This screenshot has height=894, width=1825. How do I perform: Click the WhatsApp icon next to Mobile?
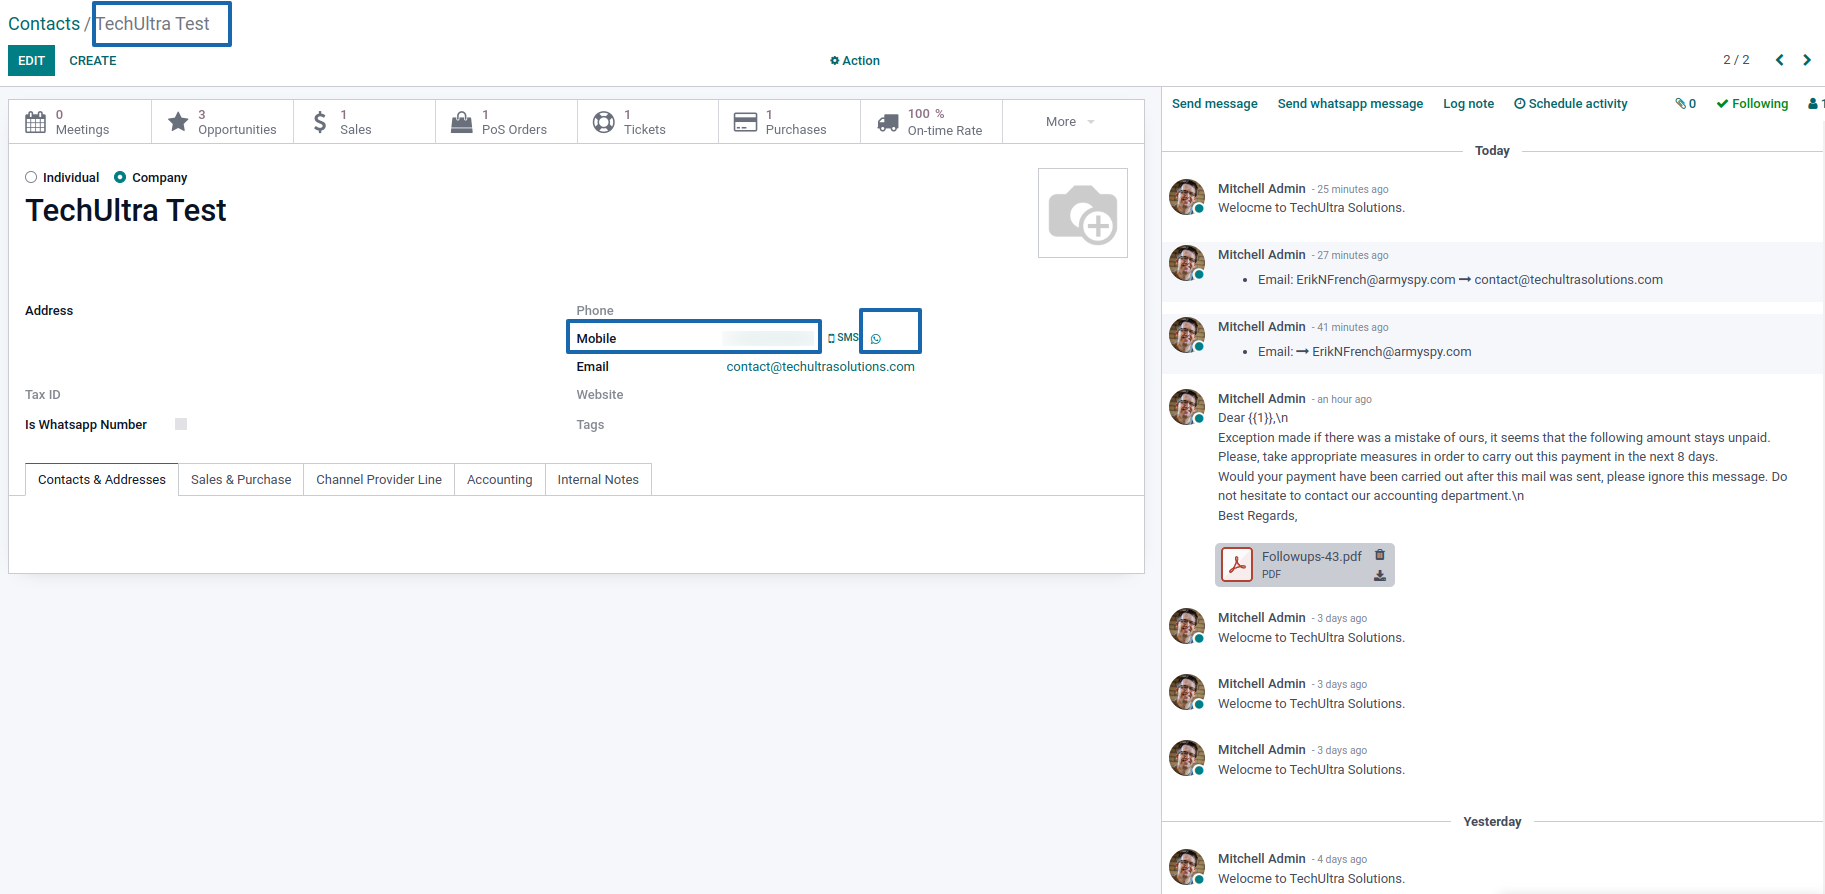[876, 339]
